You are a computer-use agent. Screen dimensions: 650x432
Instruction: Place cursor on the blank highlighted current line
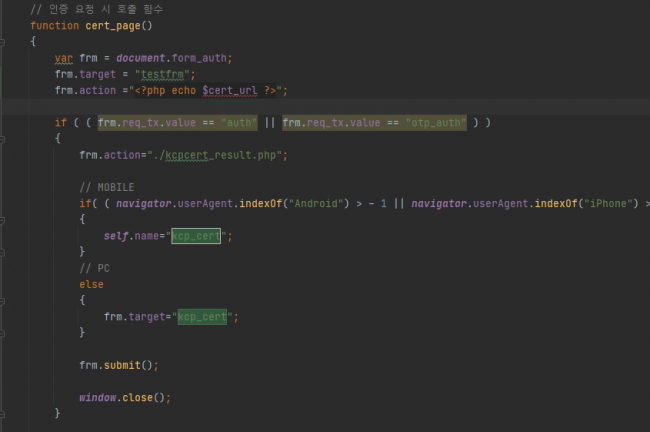(x=325, y=107)
